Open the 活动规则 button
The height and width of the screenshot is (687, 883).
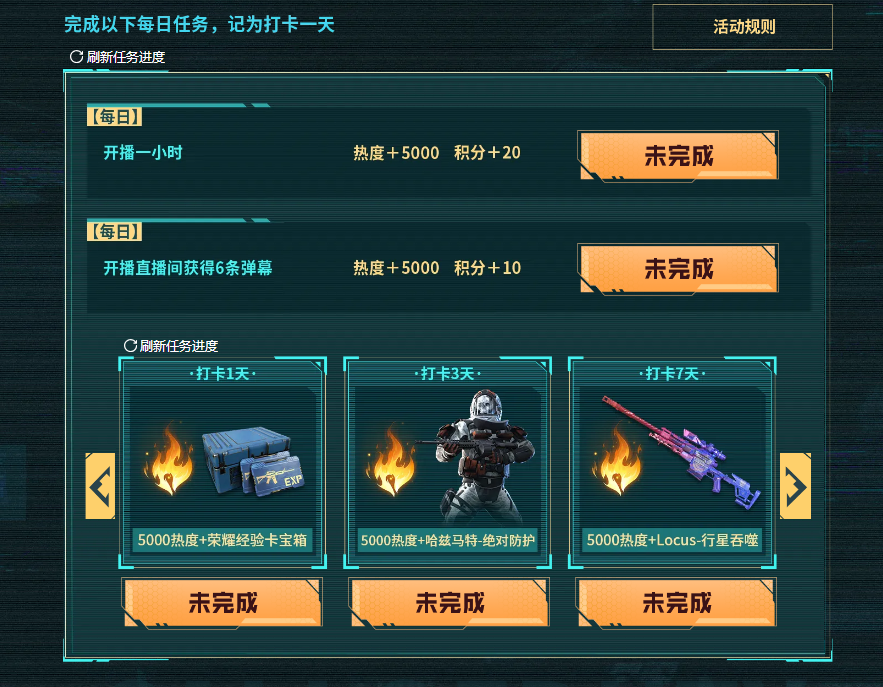[742, 27]
